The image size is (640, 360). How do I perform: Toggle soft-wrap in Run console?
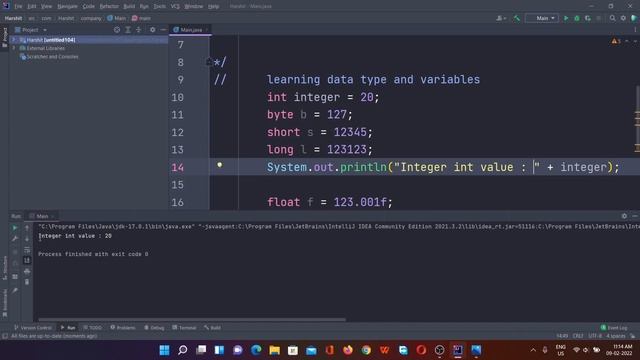coord(27,249)
